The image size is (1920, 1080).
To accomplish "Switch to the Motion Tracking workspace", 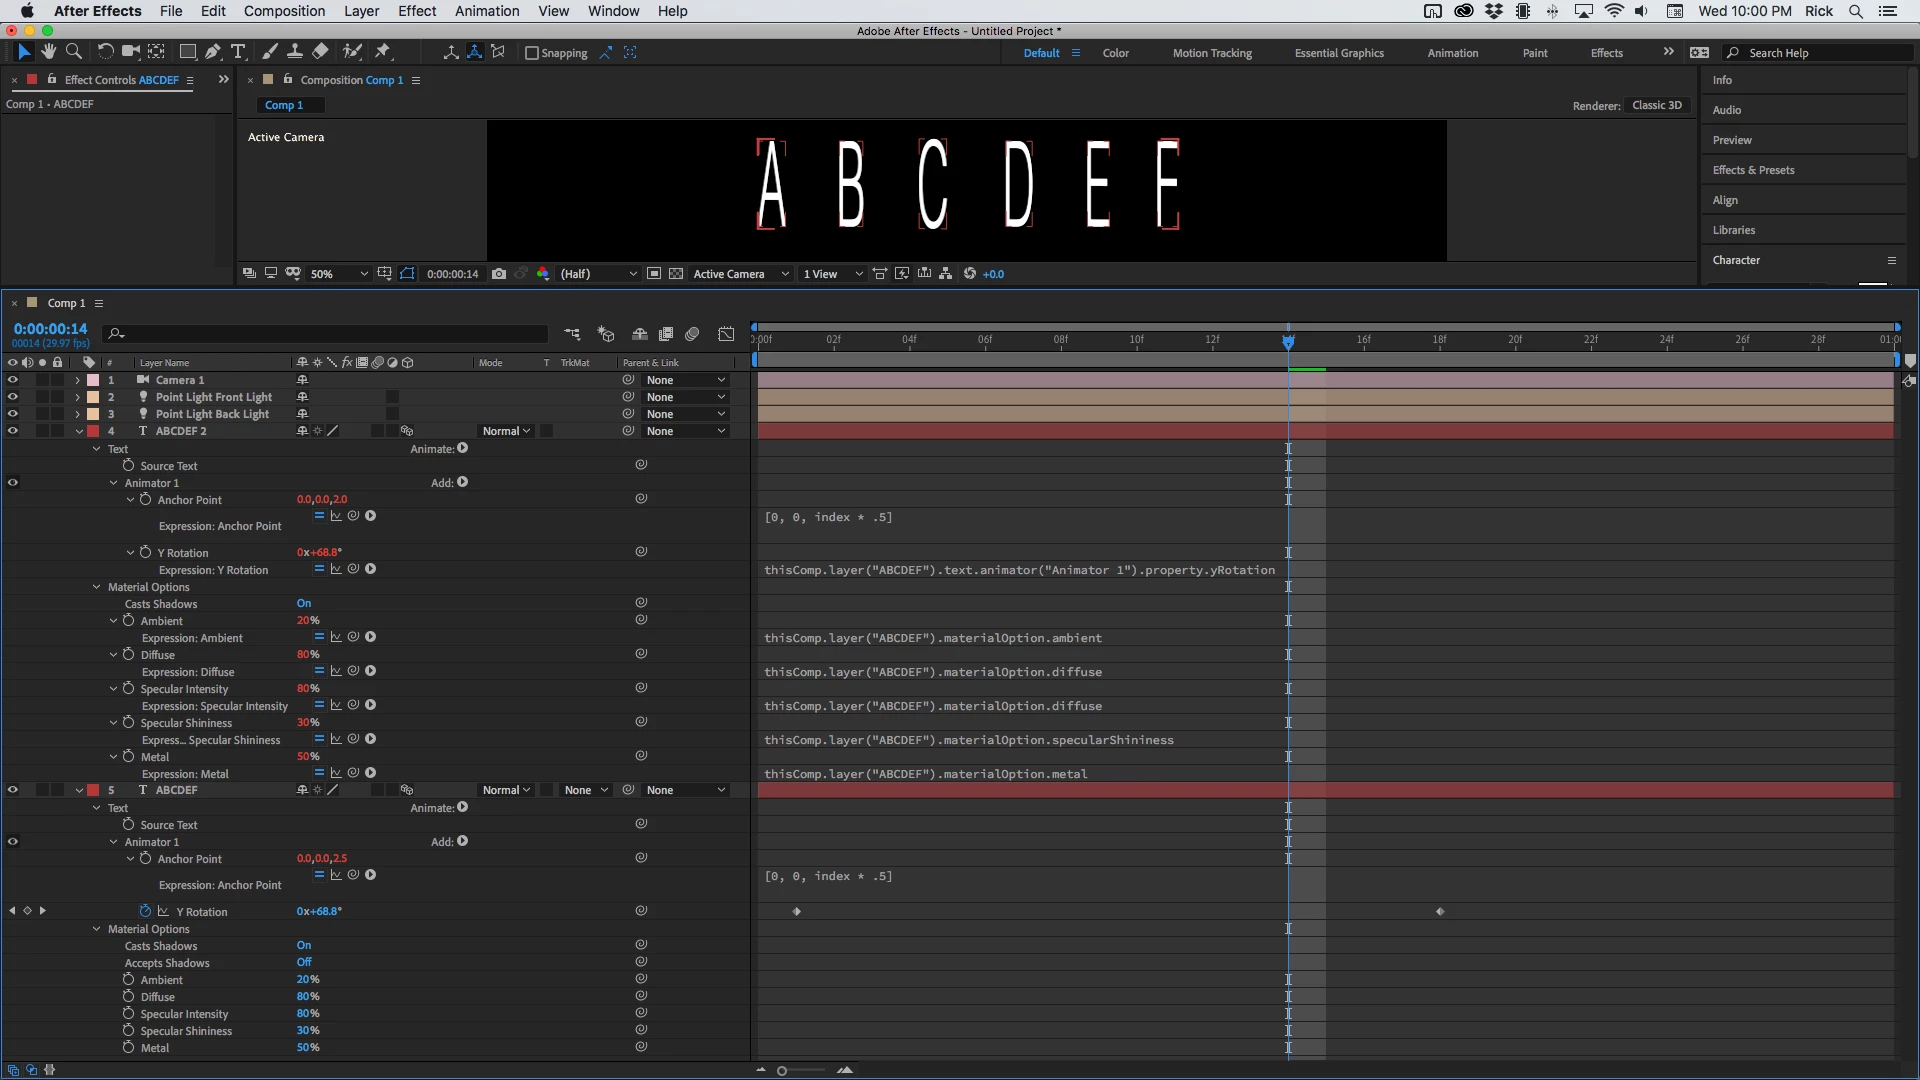I will point(1212,53).
